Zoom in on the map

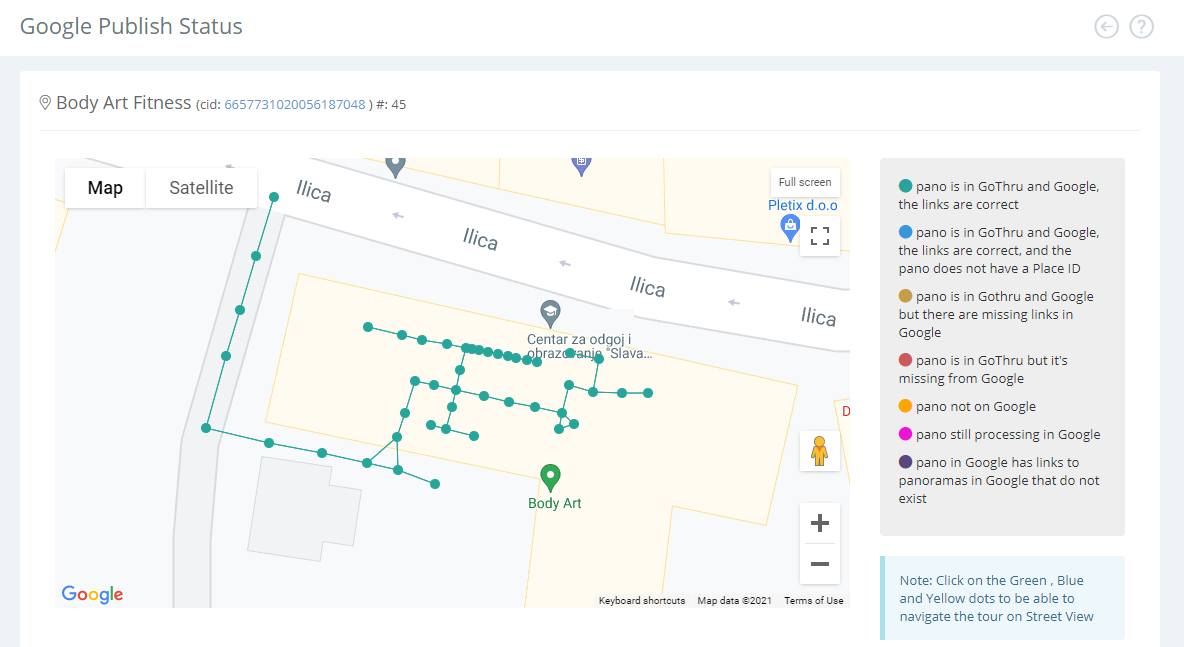point(820,523)
